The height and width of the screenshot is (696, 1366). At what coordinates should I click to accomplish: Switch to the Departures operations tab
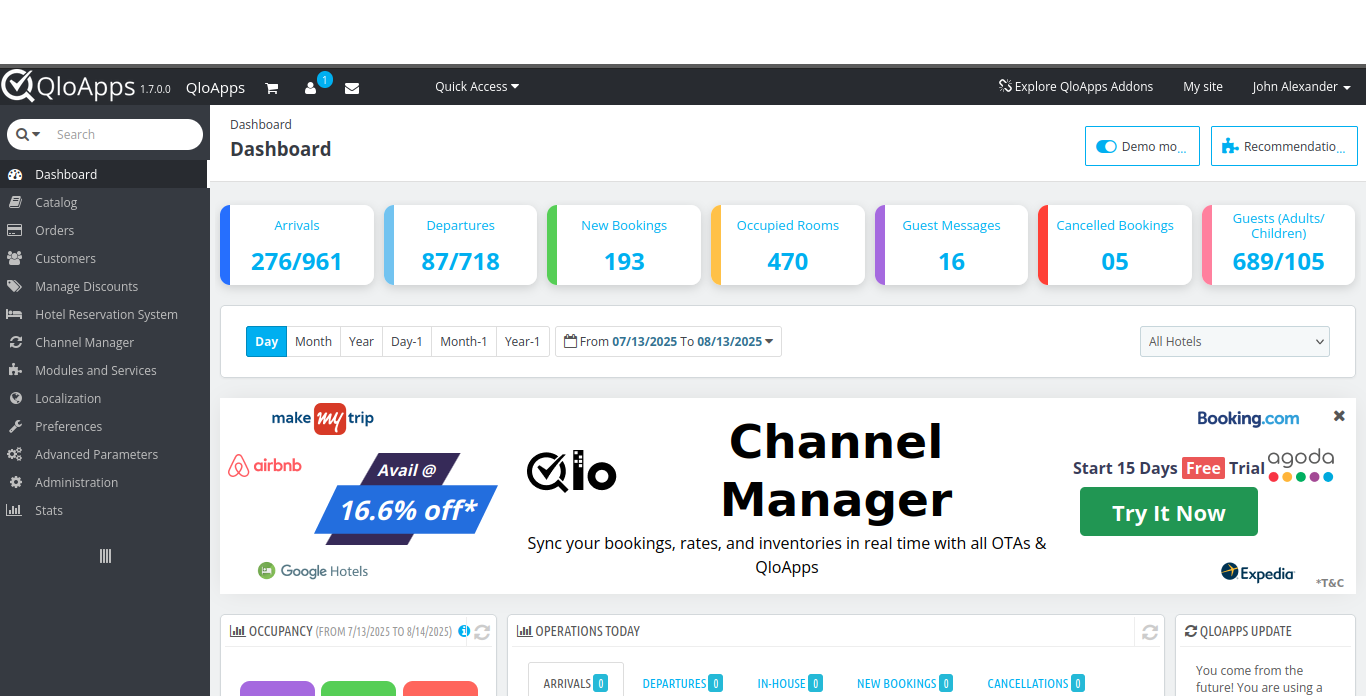683,683
